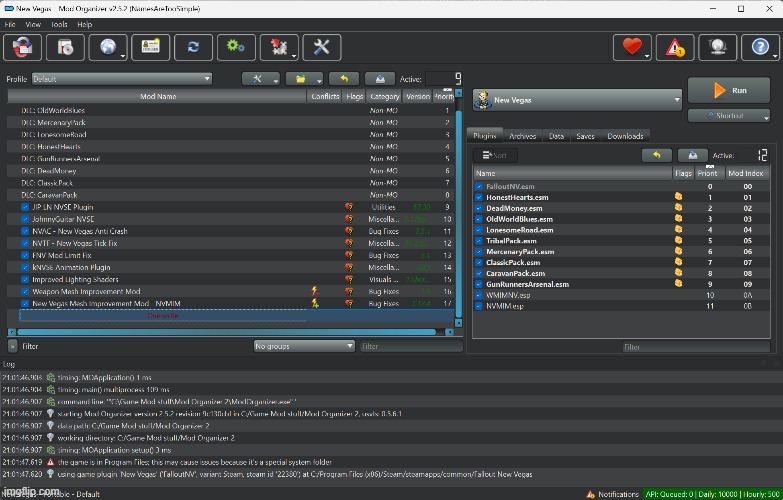The image size is (783, 500).
Task: Open the Tools menu
Action: click(59, 24)
